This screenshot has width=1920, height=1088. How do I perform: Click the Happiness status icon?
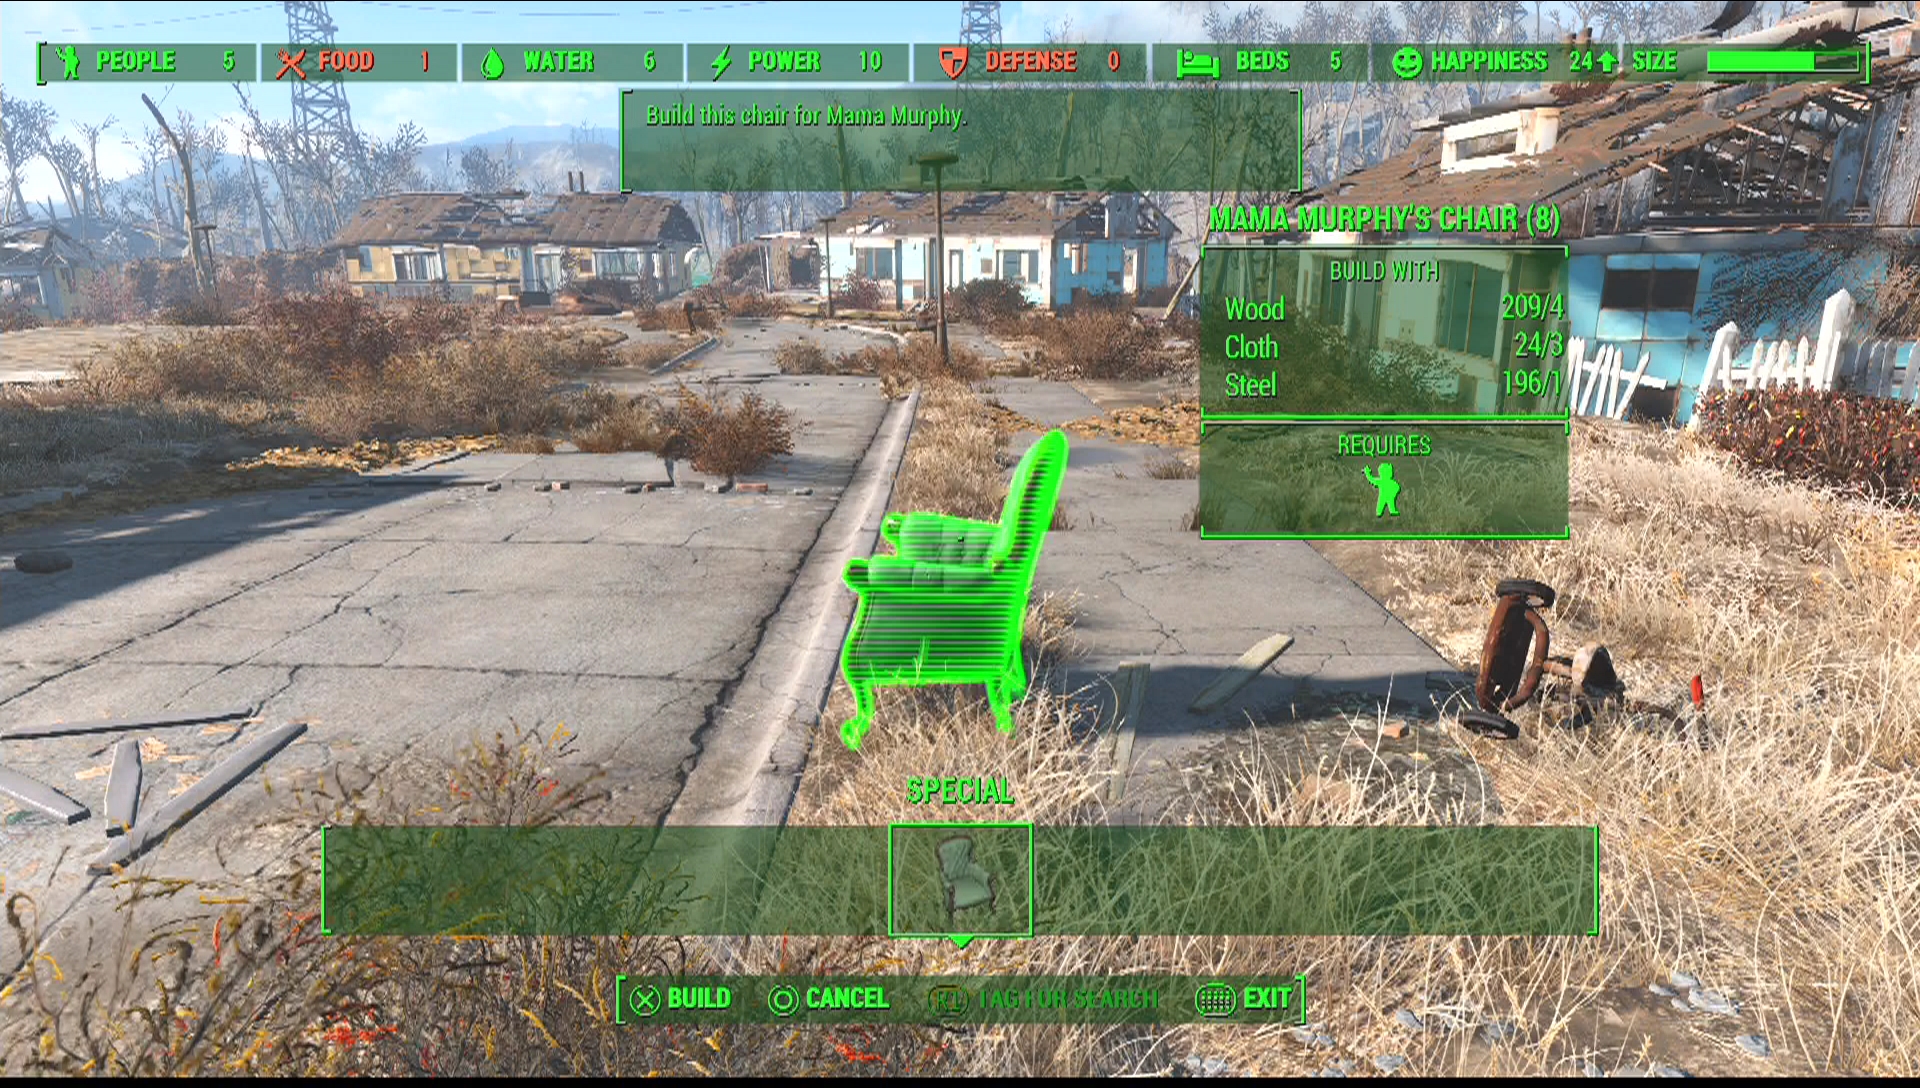[1402, 54]
